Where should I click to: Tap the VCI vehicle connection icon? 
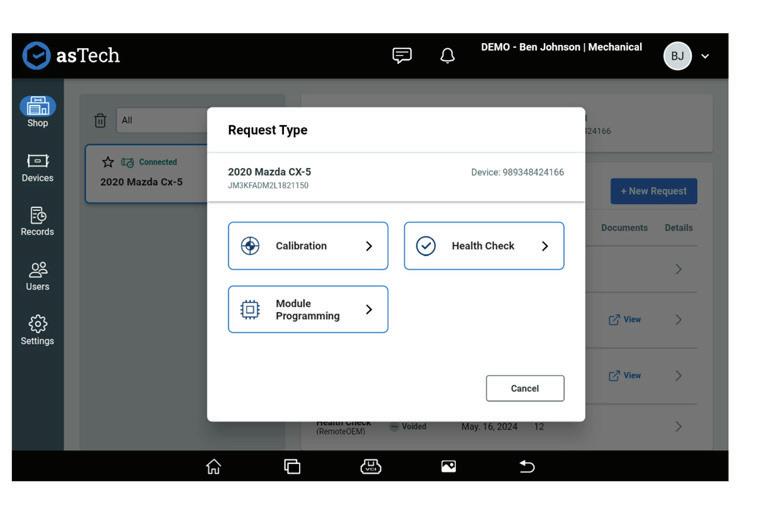pos(371,467)
